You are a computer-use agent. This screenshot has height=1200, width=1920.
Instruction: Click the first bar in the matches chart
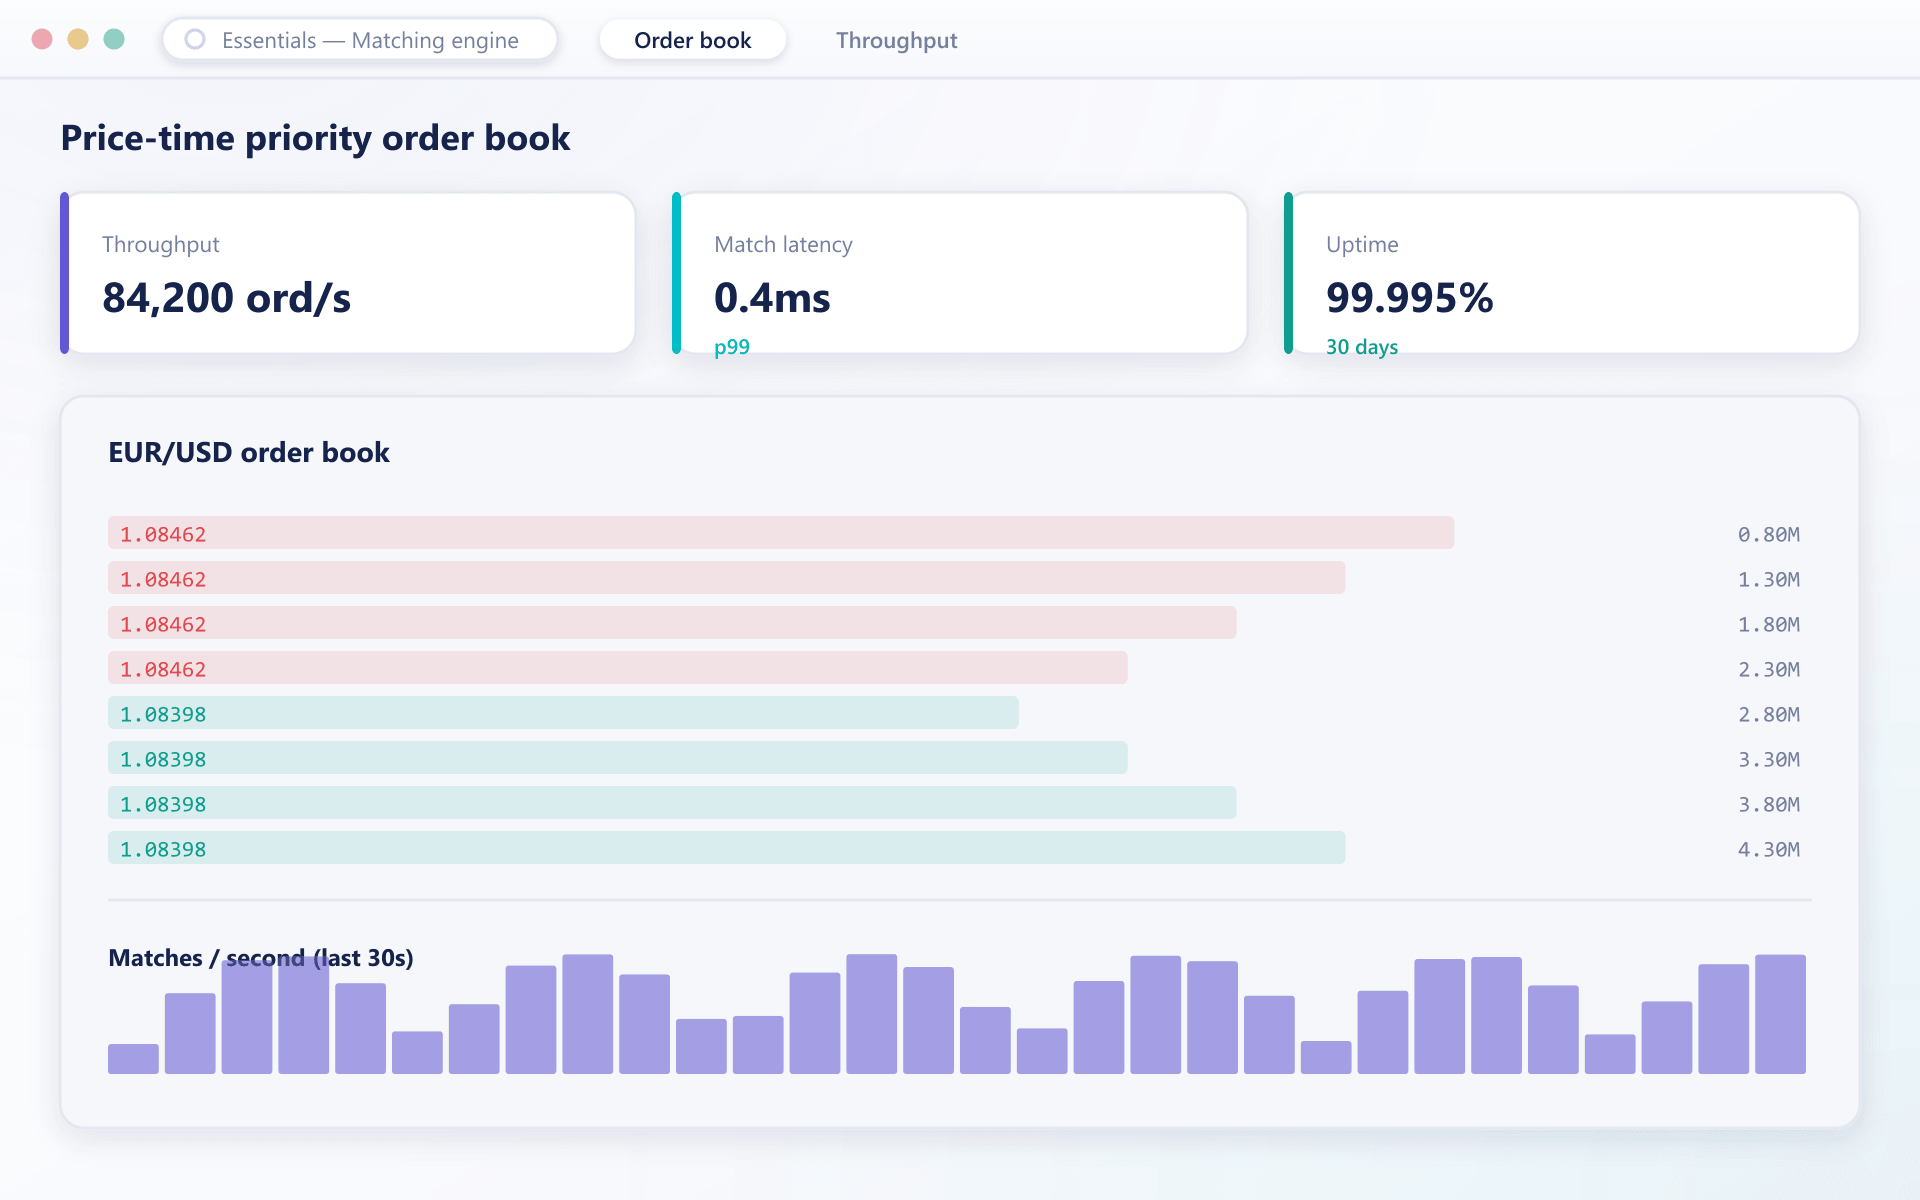click(x=133, y=1059)
